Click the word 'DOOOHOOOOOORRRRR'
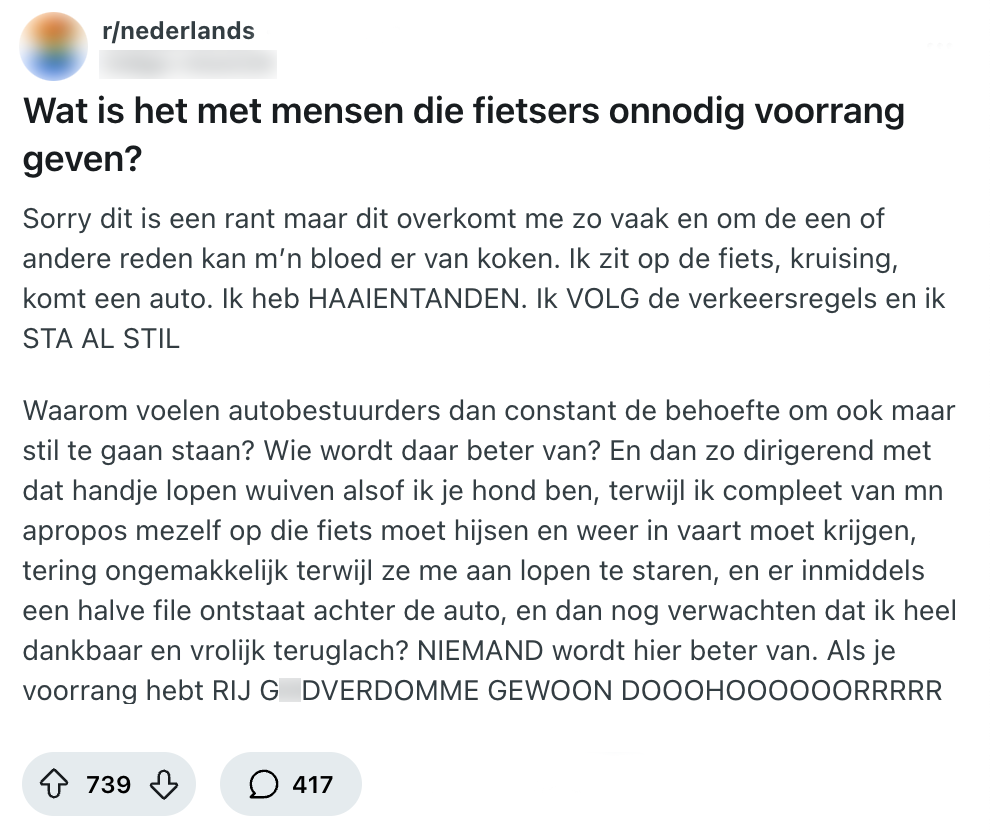 coord(782,691)
